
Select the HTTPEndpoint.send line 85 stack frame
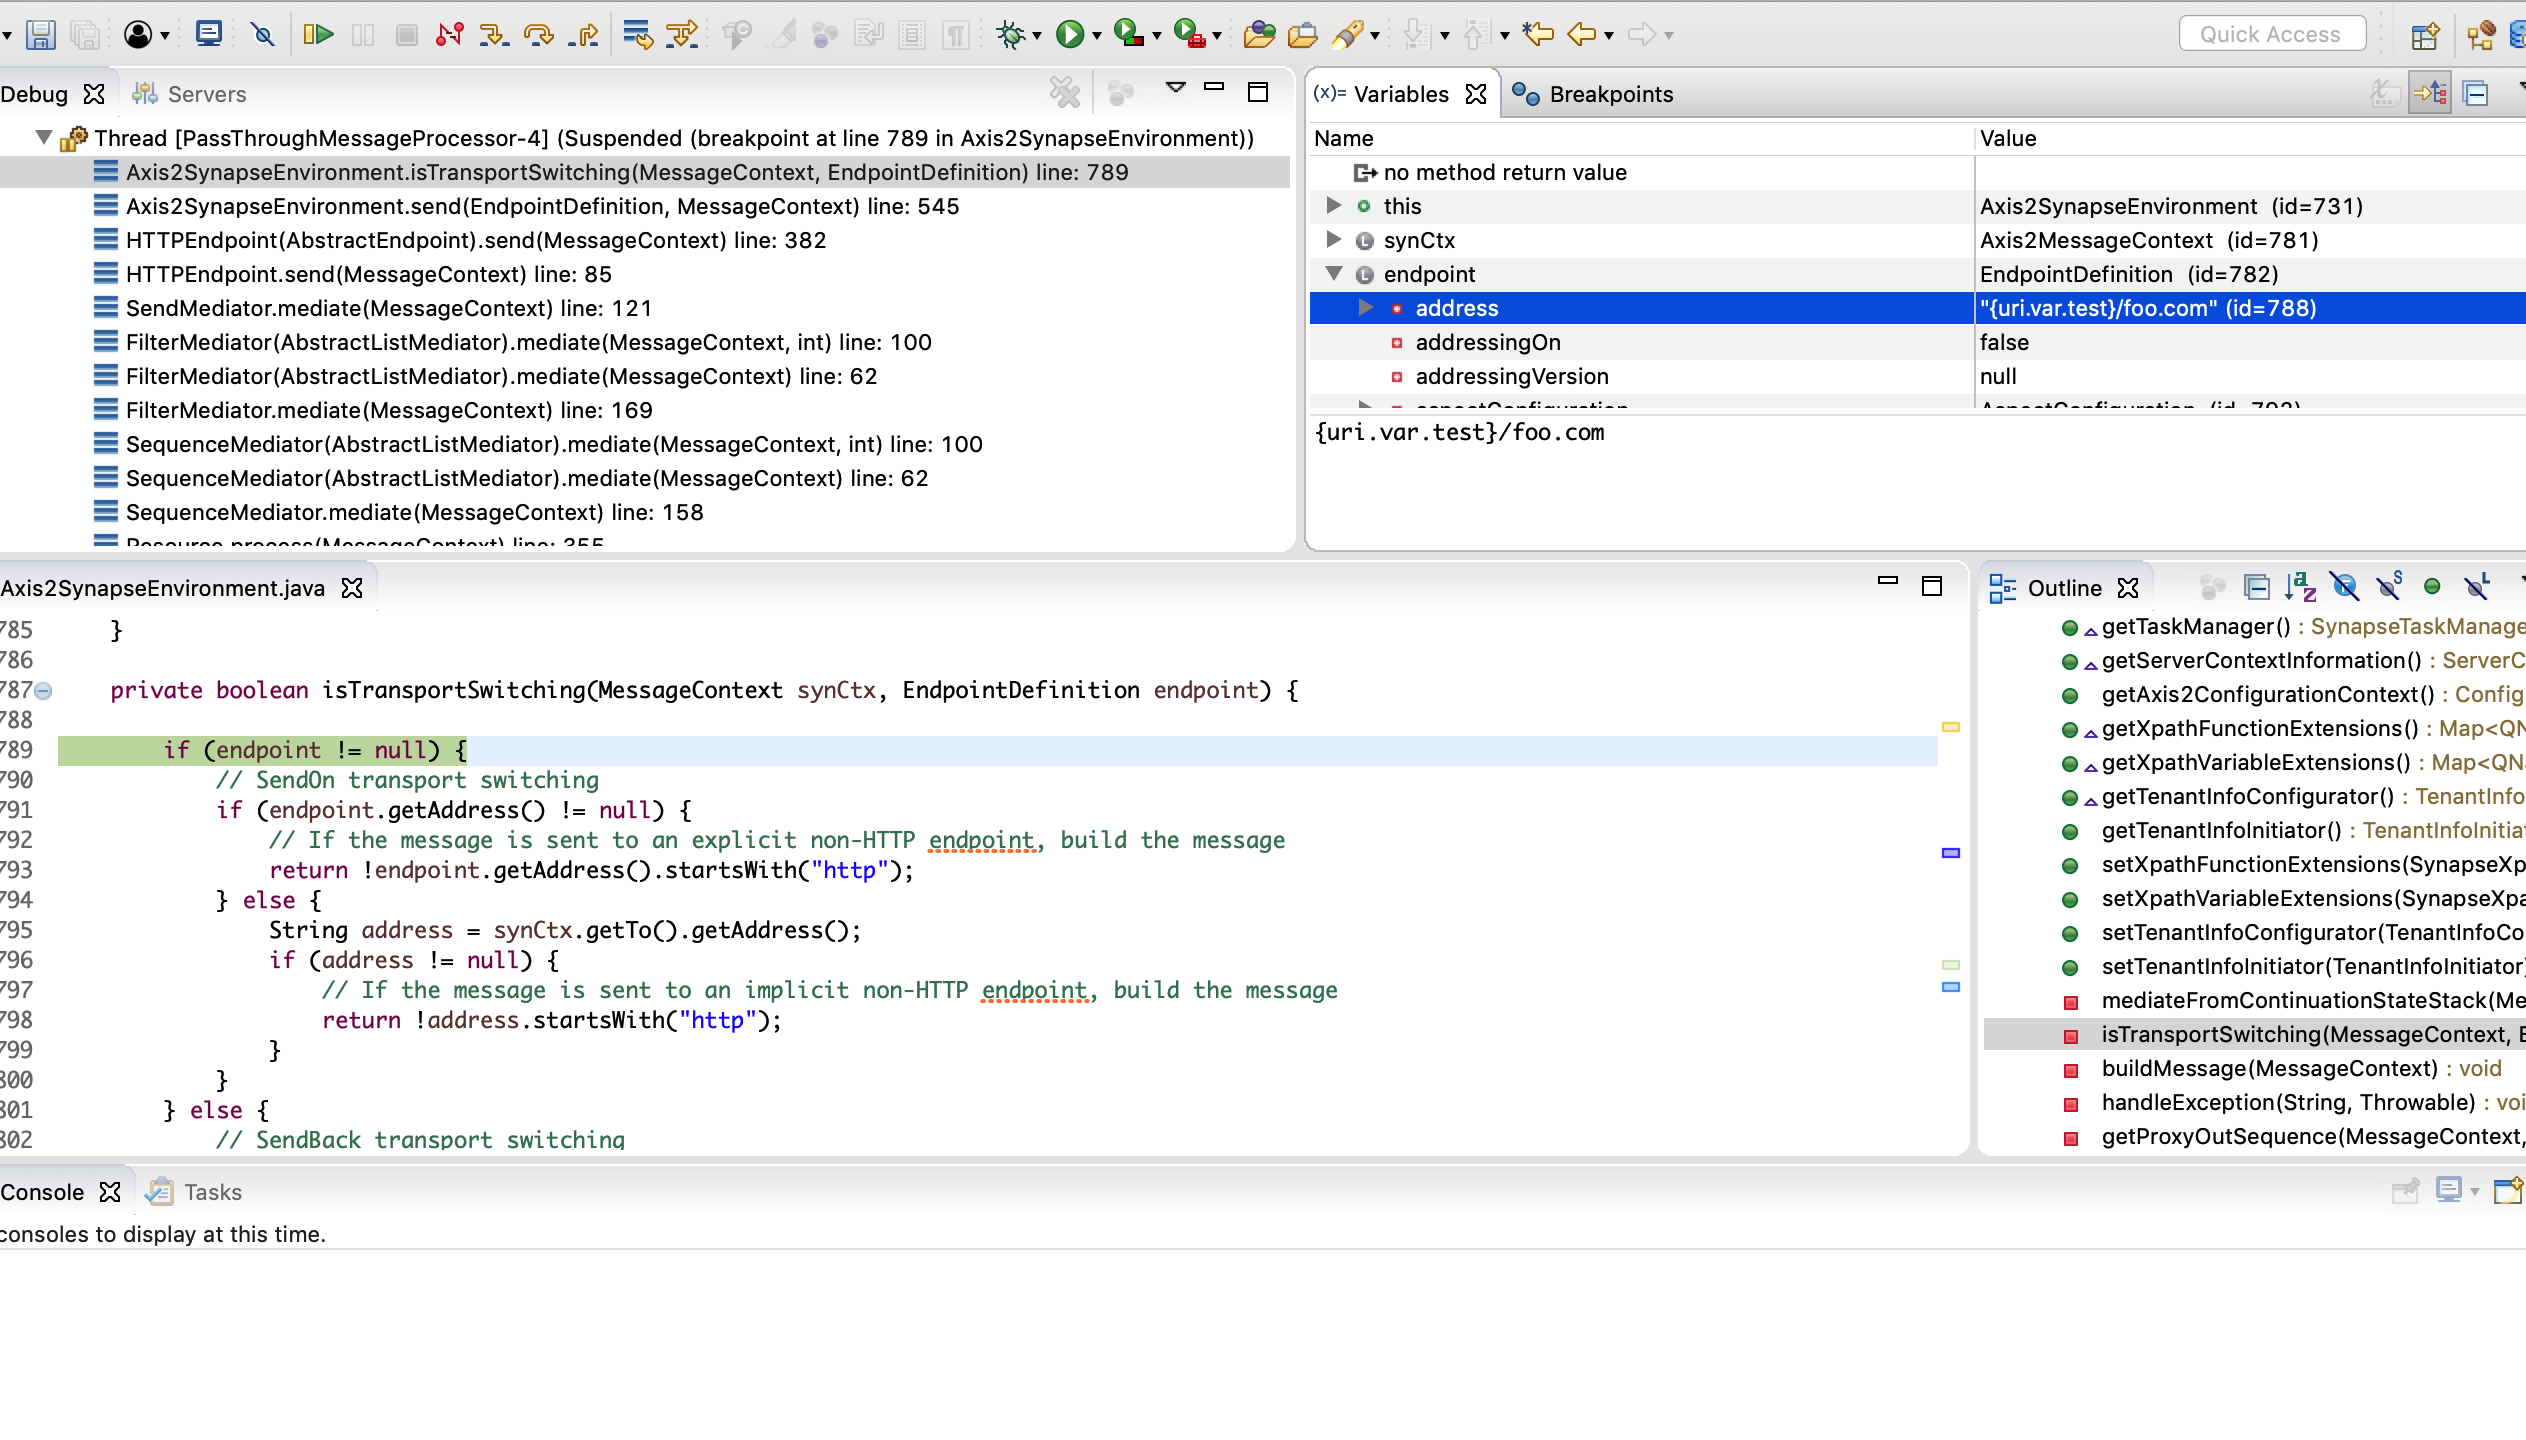[368, 274]
